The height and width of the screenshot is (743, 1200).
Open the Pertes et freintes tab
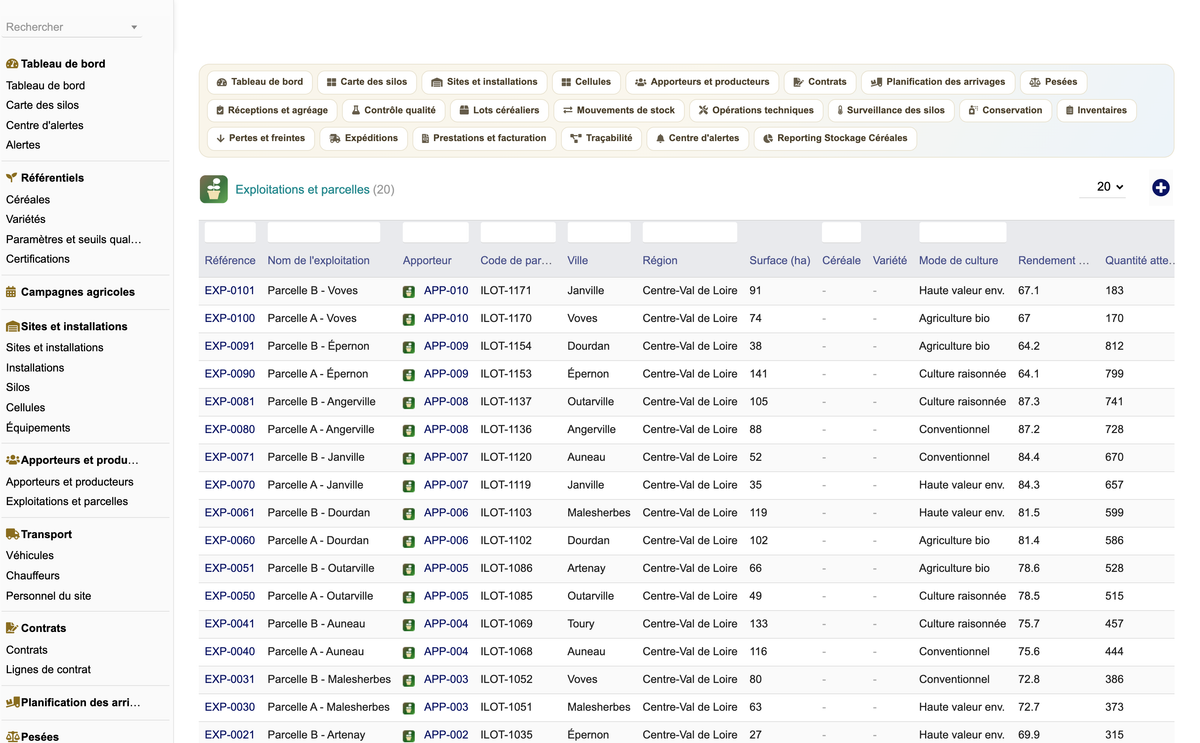[260, 138]
